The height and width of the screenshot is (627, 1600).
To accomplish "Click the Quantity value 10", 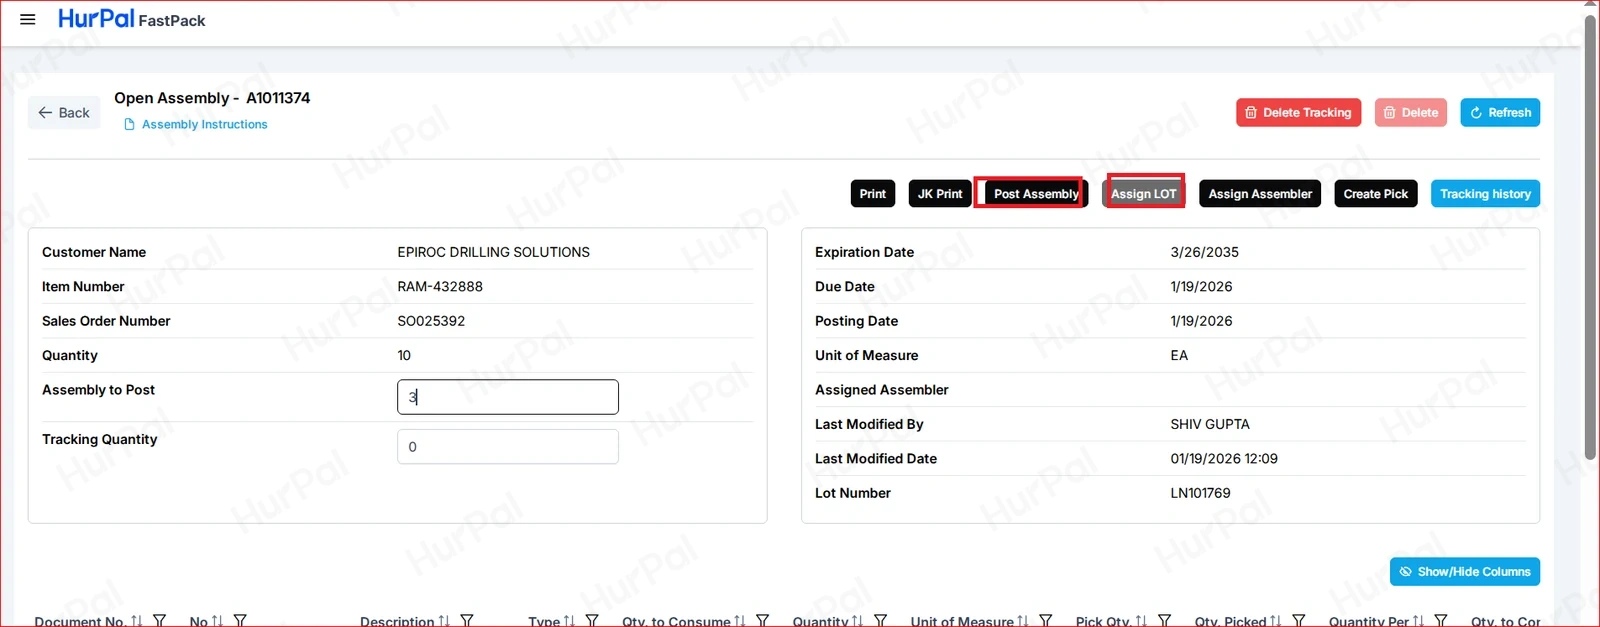I will [404, 355].
